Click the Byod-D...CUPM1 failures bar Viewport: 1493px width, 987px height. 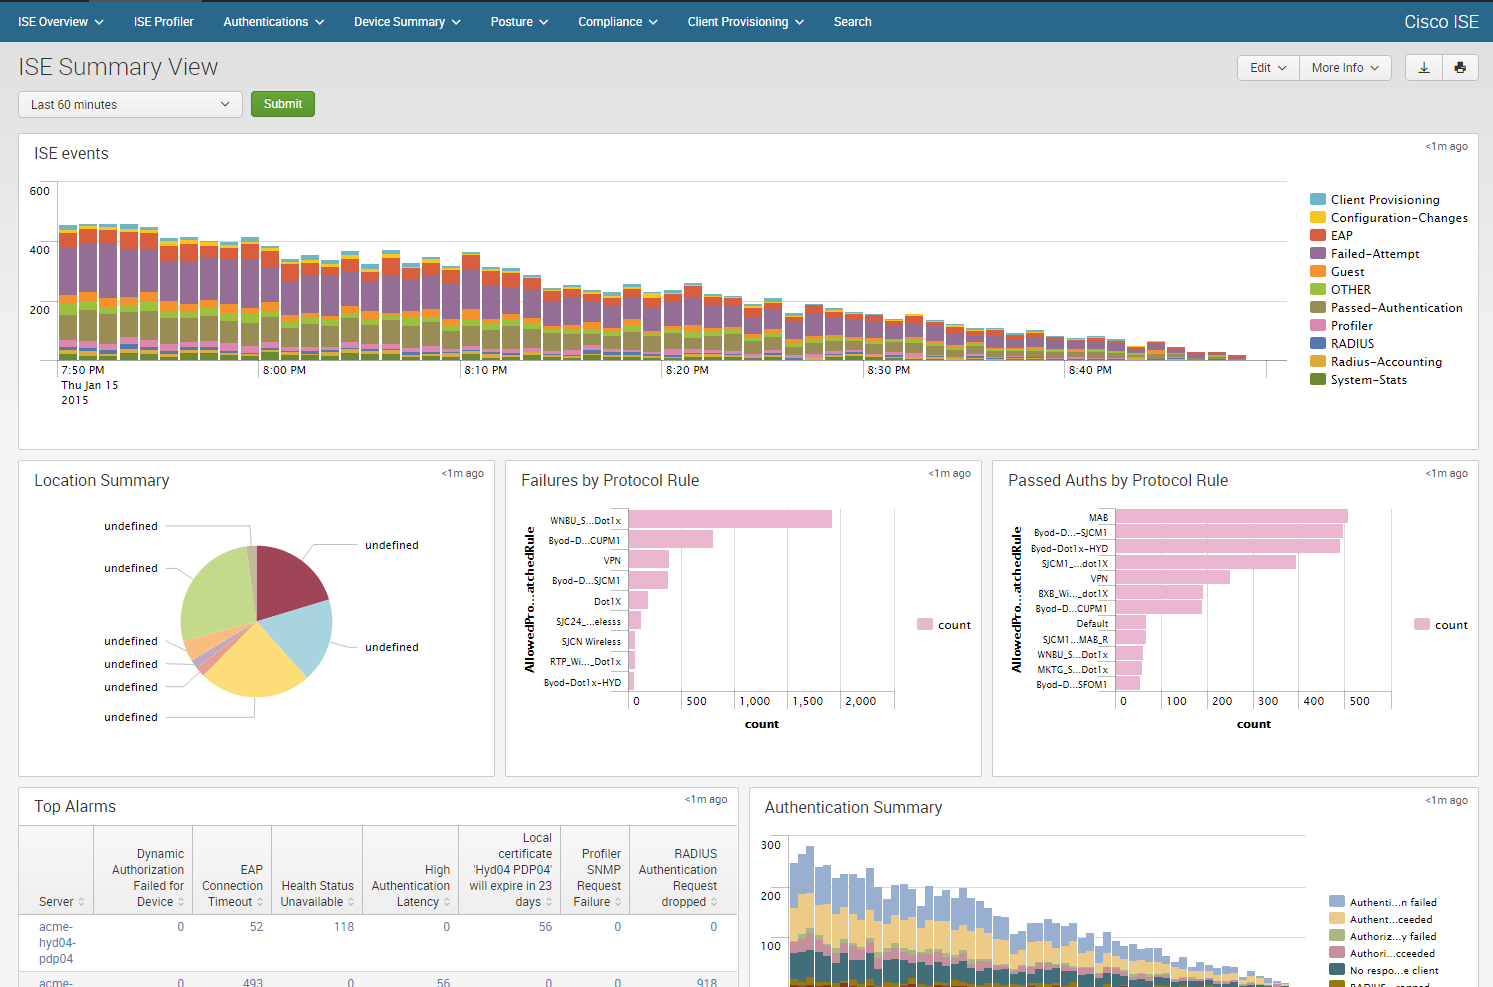(671, 539)
